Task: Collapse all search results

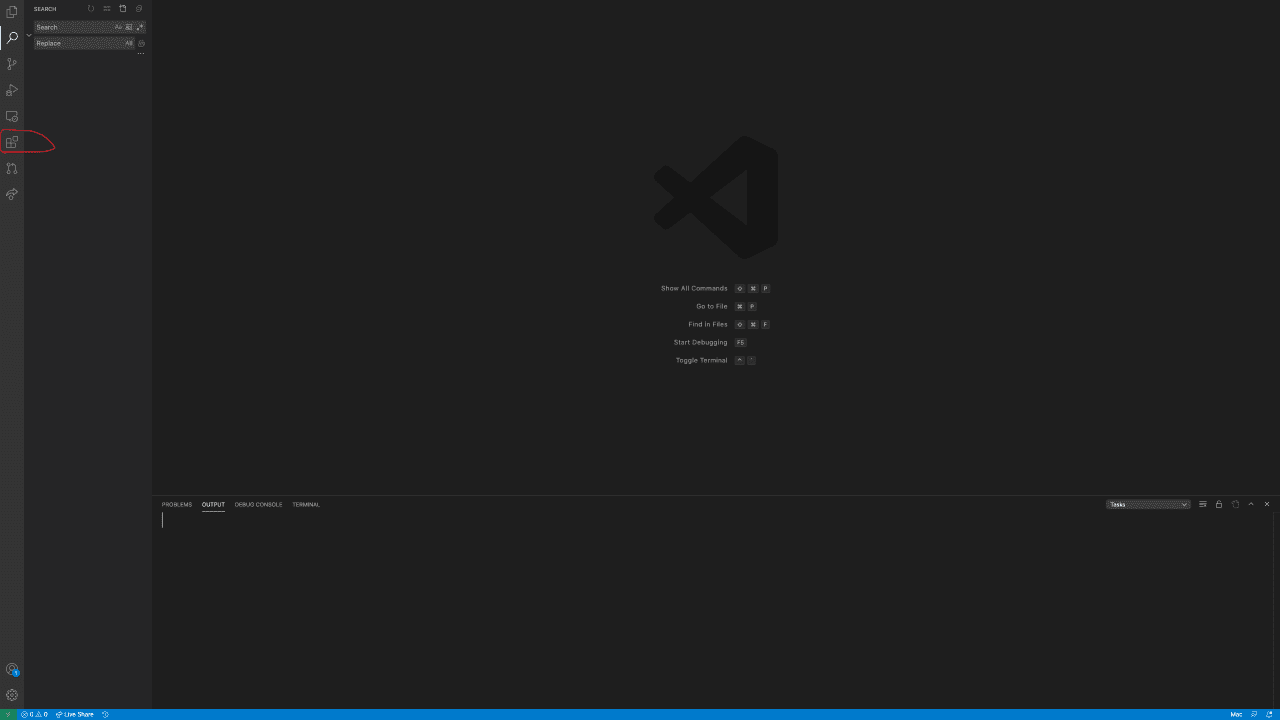Action: pyautogui.click(x=139, y=9)
